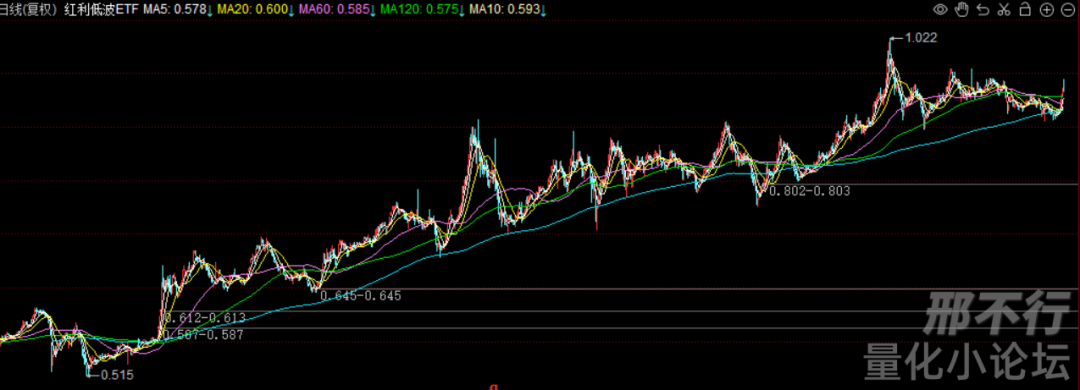Select the 0.802-0.803 horizontal line label

click(809, 192)
